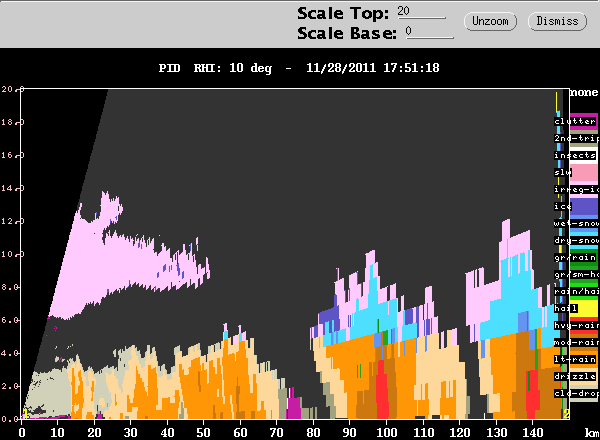Click the 'cld-drops' legend label
600x440 pixels.
pyautogui.click(x=576, y=393)
